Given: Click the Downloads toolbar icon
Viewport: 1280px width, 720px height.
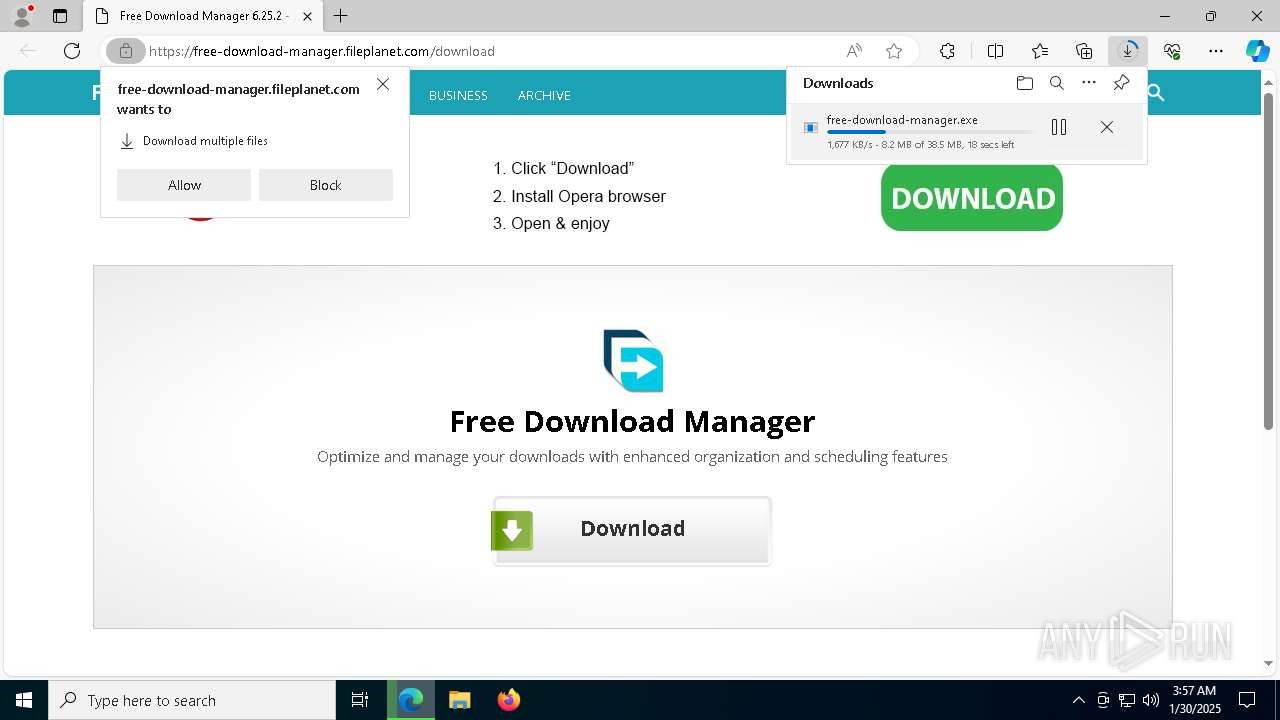Looking at the screenshot, I should pyautogui.click(x=1128, y=51).
